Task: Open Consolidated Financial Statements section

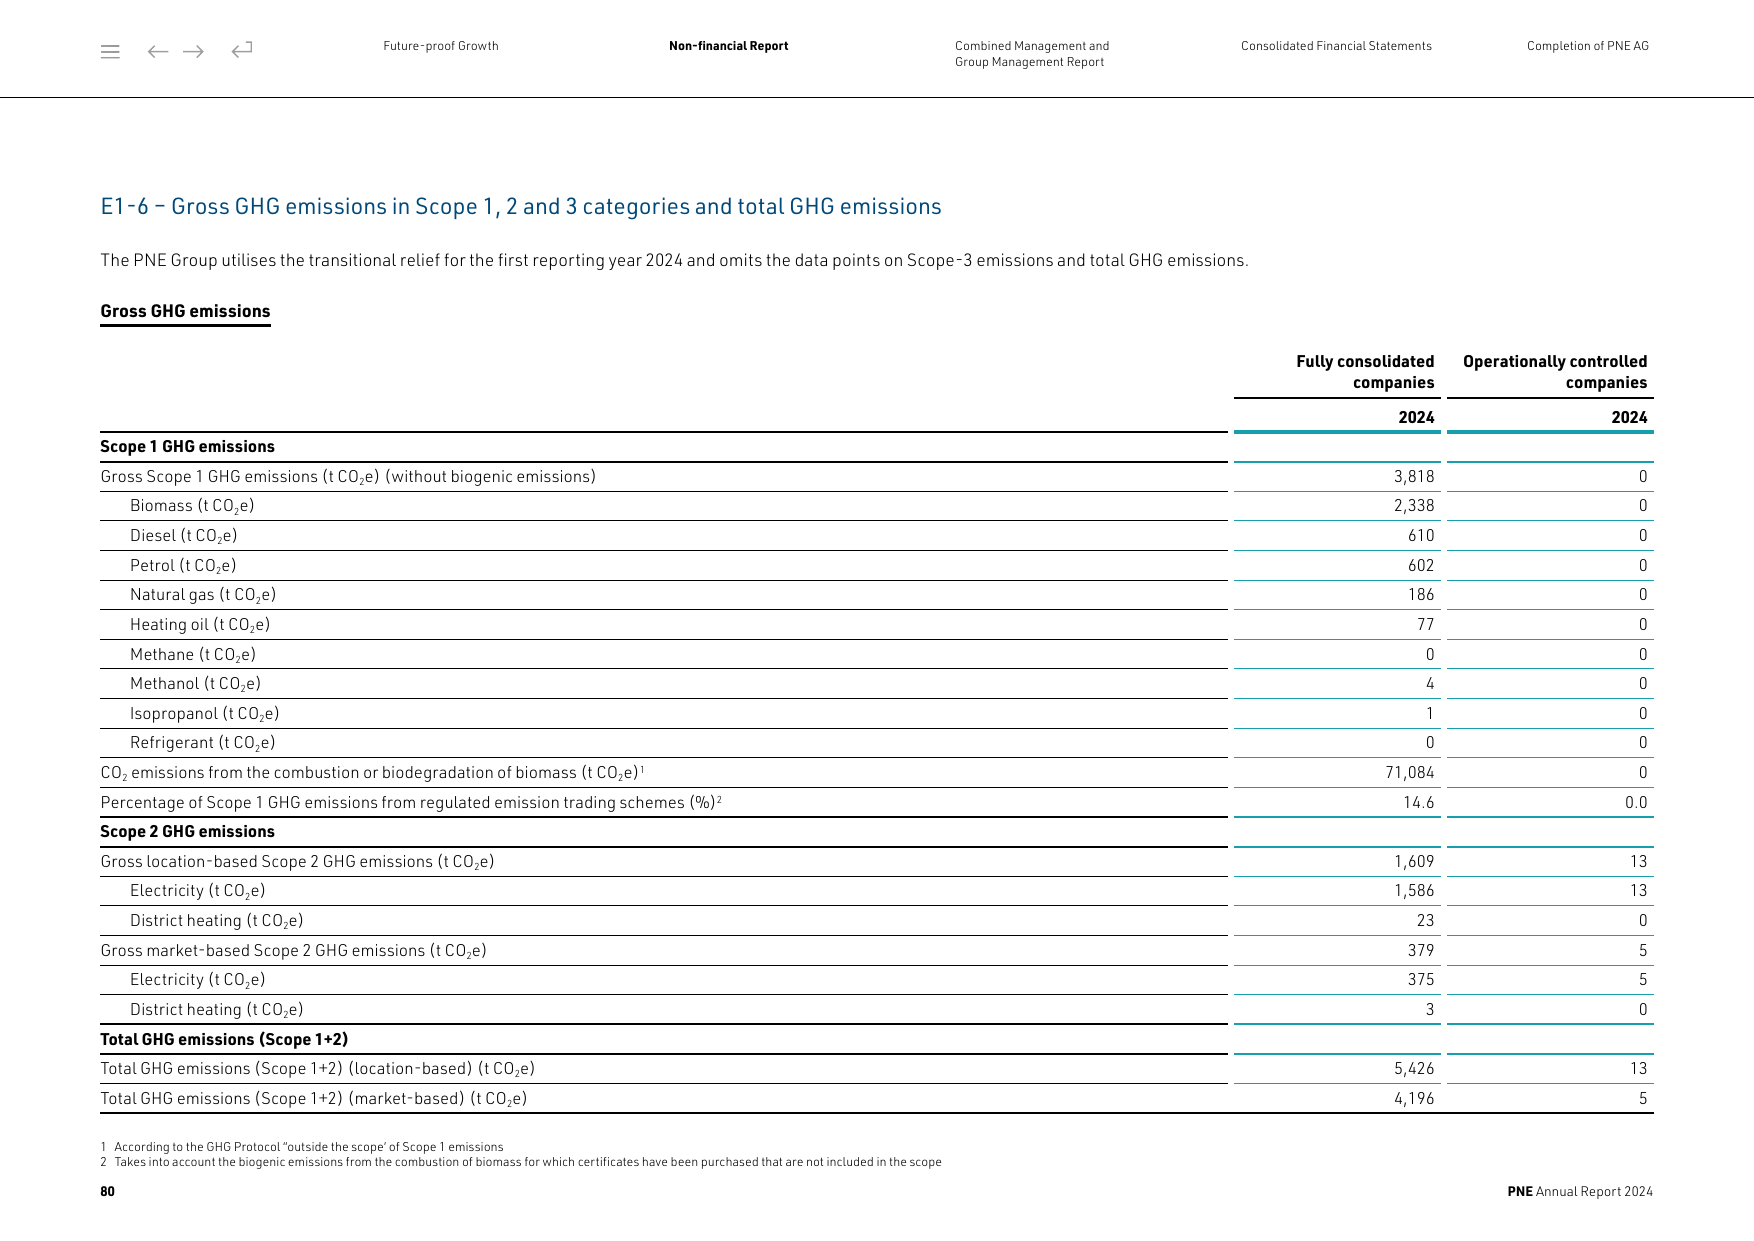Action: pos(1336,46)
